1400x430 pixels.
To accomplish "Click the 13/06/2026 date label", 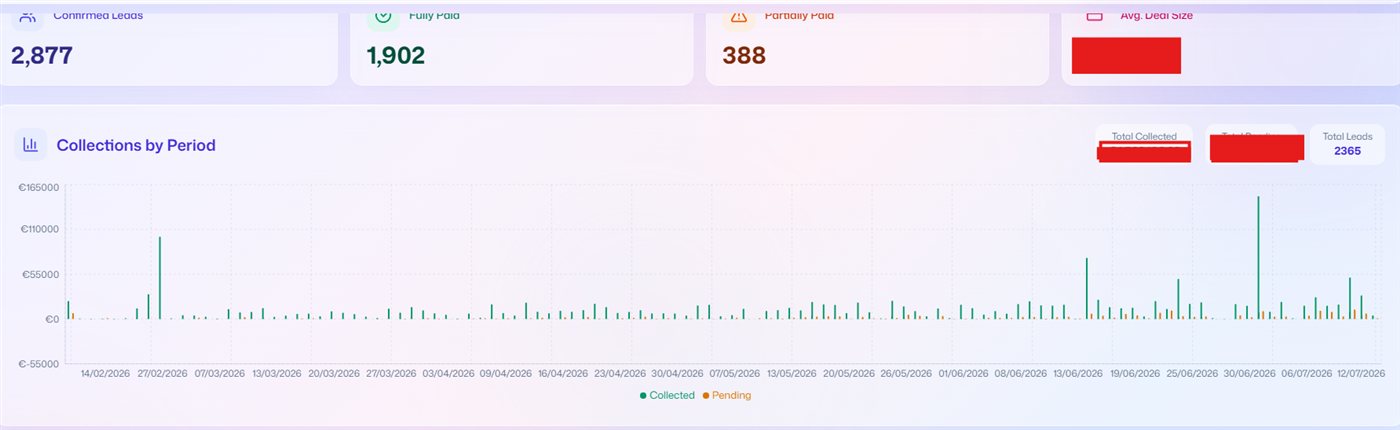I will point(1078,373).
